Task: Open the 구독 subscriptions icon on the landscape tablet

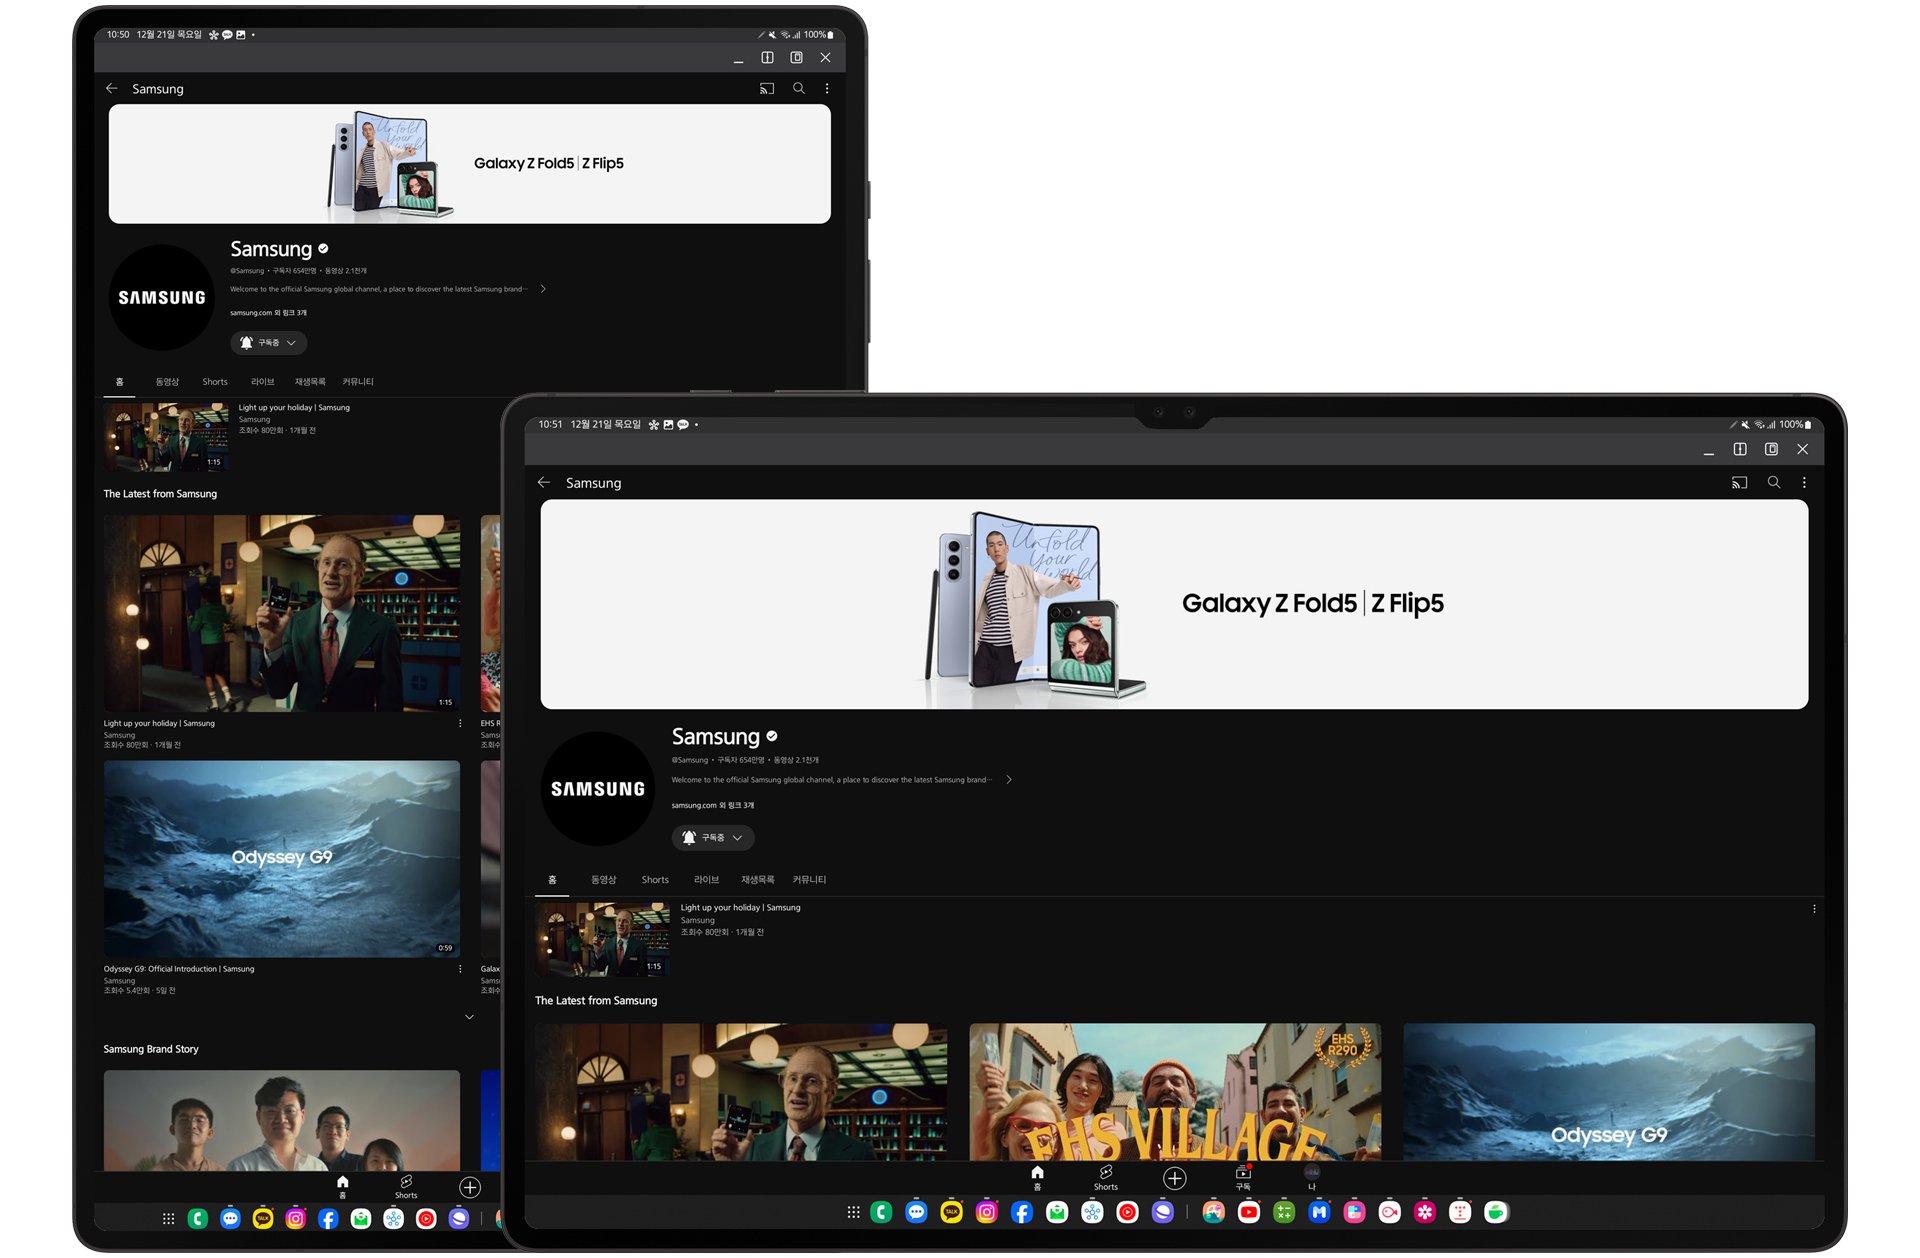Action: click(x=1243, y=1178)
